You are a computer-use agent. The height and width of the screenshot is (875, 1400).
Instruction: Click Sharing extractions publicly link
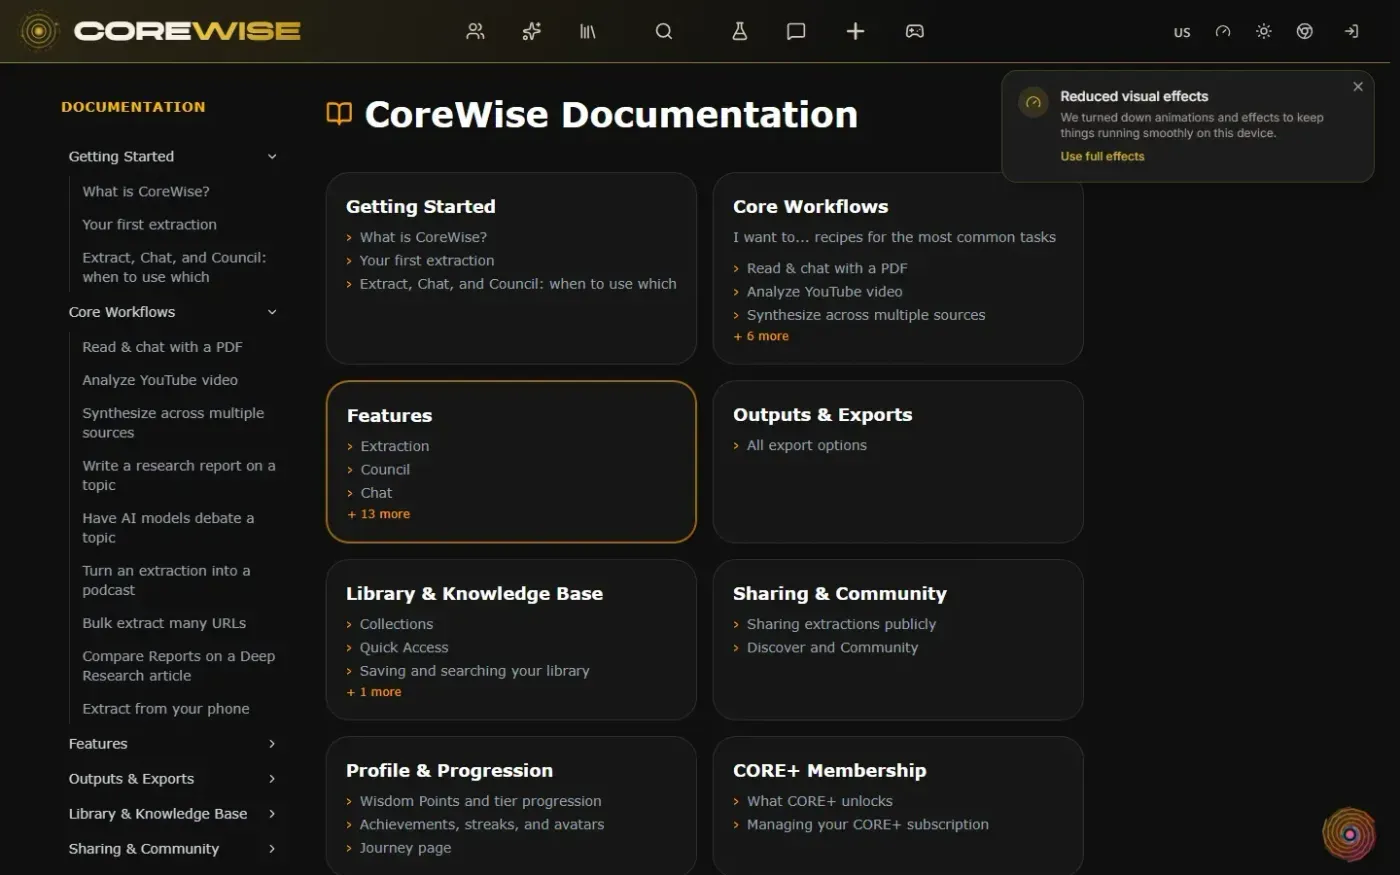click(x=841, y=624)
